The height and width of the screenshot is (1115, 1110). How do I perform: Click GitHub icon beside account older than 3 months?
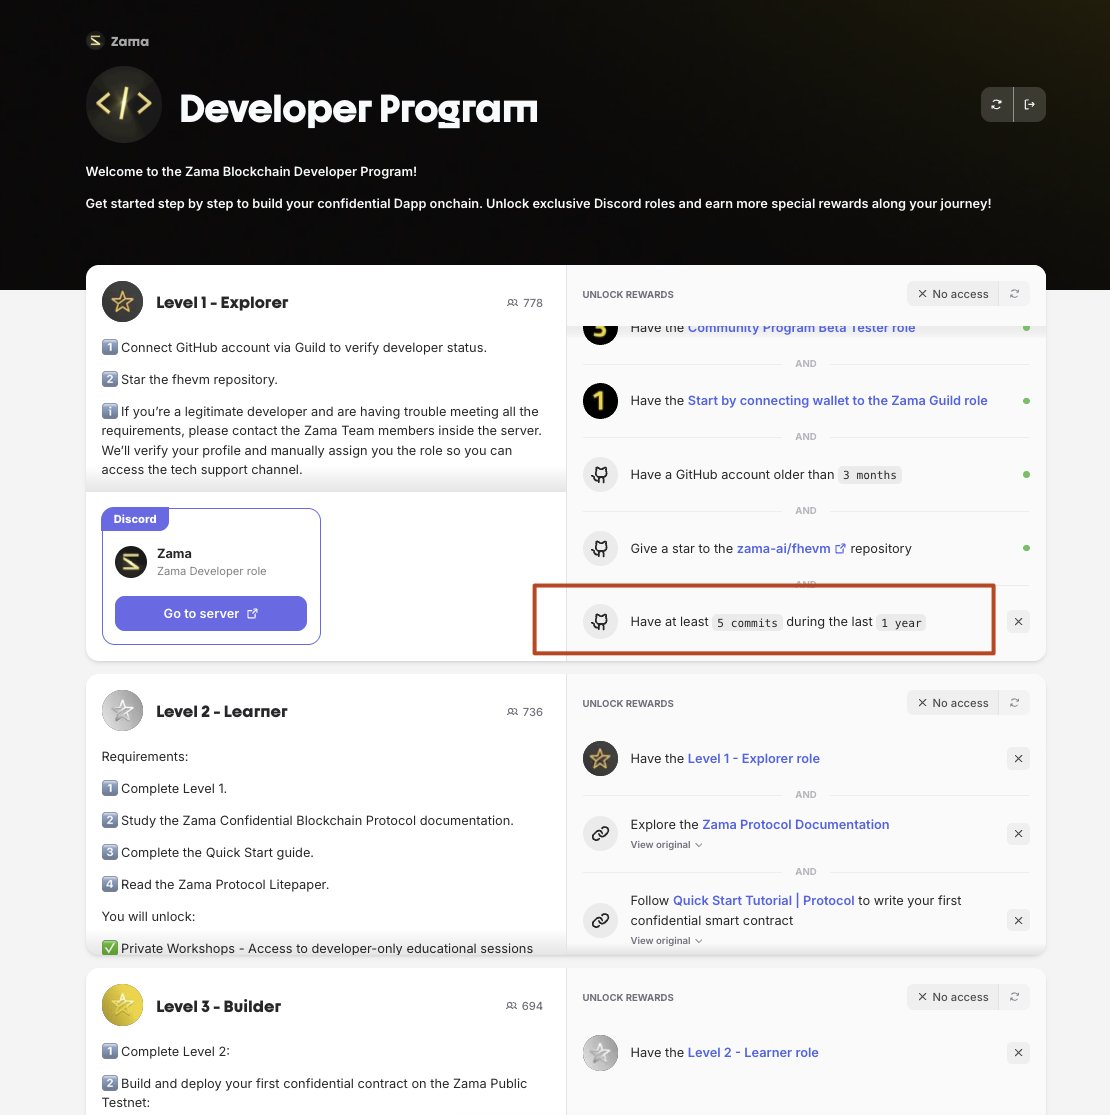[600, 474]
